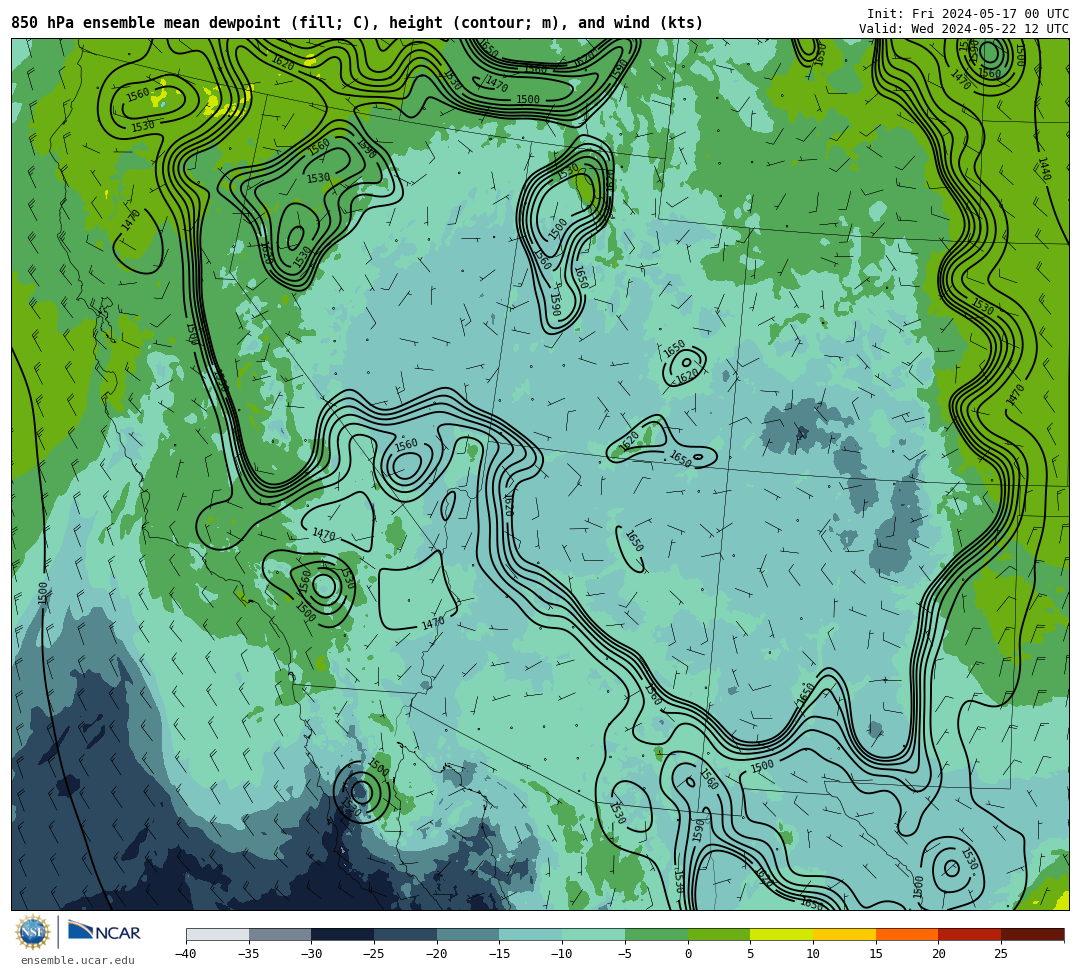Viewport: 1080px width, 973px height.
Task: Click the -10 colorbar tick label
Action: pos(561,954)
